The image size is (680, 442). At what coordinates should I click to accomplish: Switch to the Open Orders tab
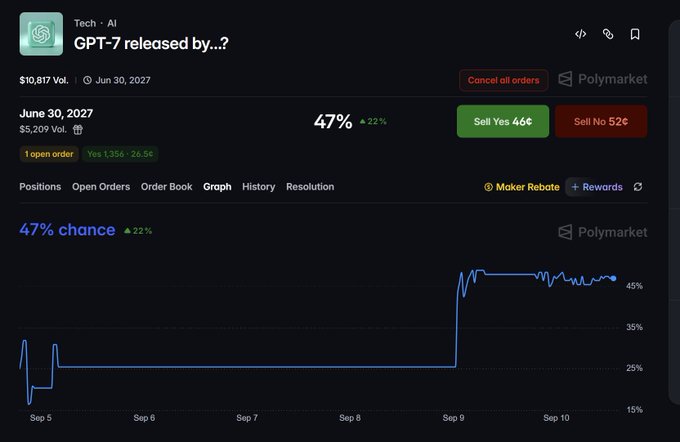click(101, 187)
